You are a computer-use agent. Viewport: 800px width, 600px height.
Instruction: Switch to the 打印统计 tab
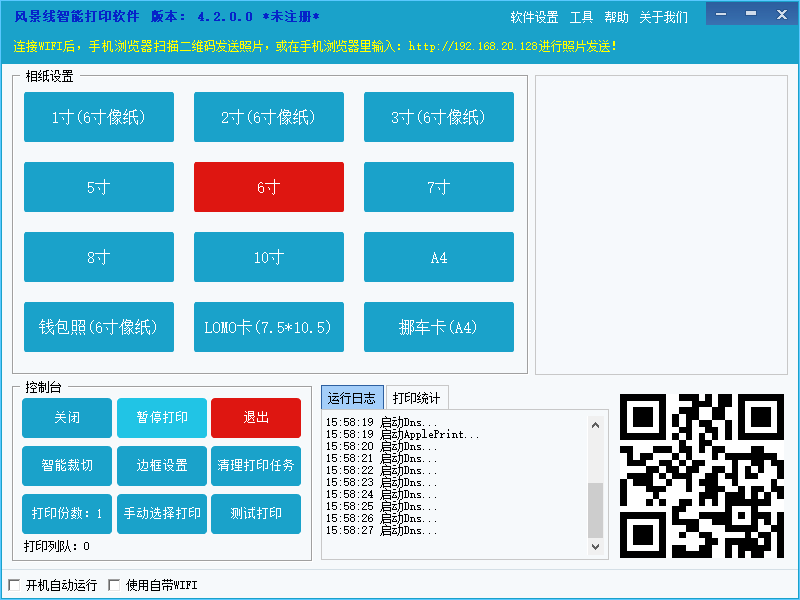click(x=417, y=398)
